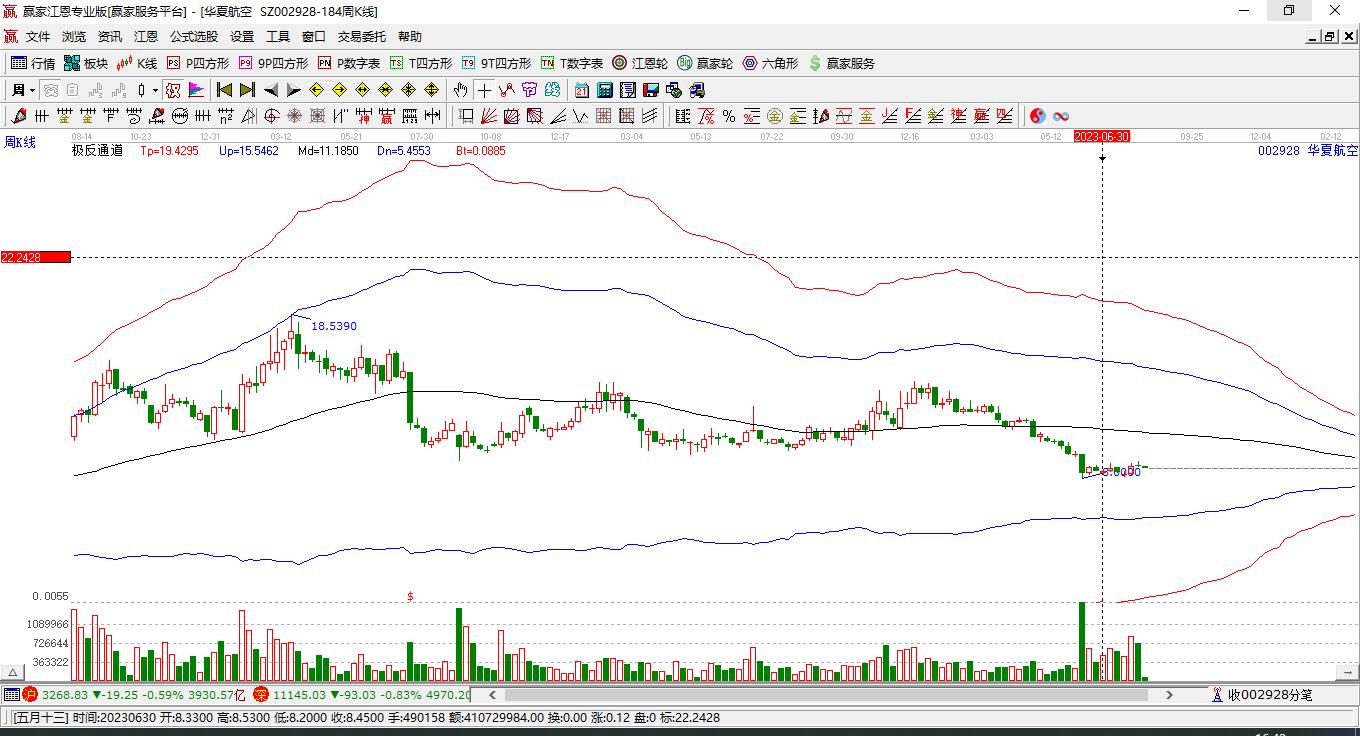Open the 公式选股 menu
The height and width of the screenshot is (736, 1360).
194,37
